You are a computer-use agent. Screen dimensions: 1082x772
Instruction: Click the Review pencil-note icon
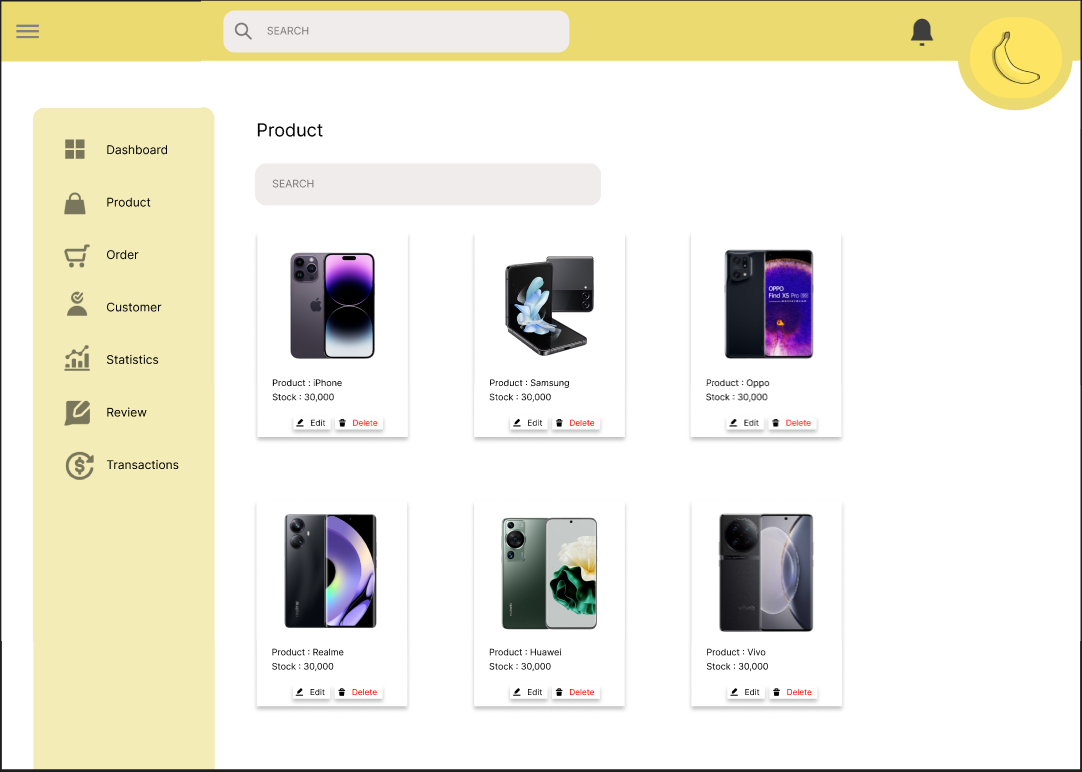point(74,412)
